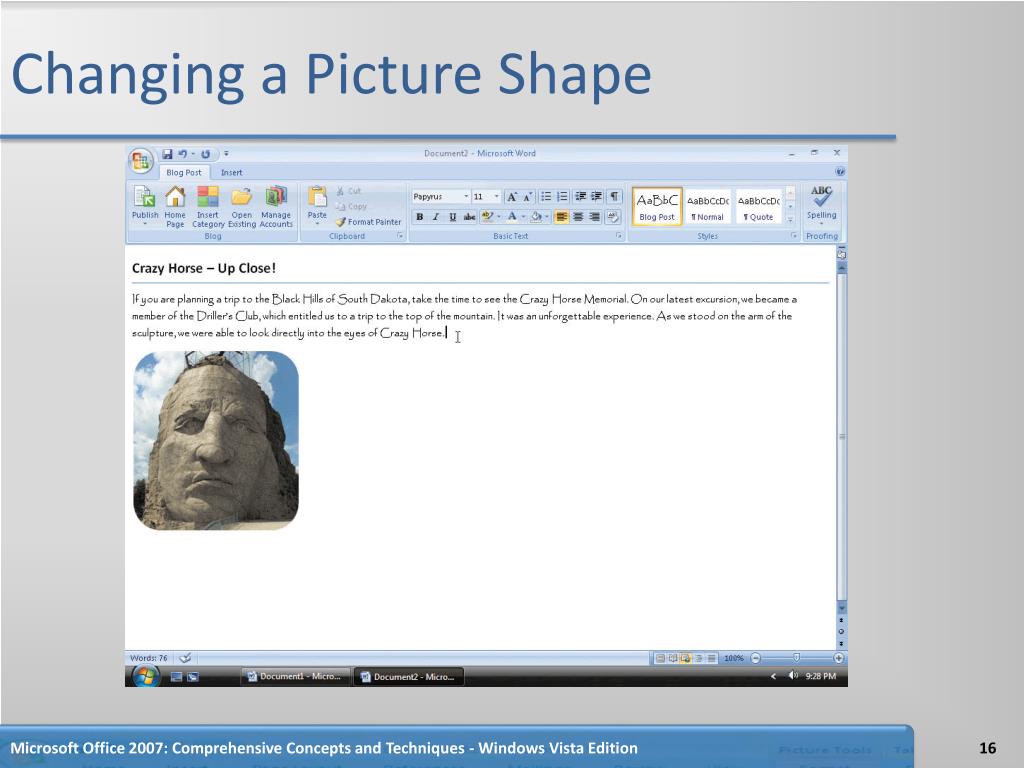
Task: Align text left
Action: [561, 217]
